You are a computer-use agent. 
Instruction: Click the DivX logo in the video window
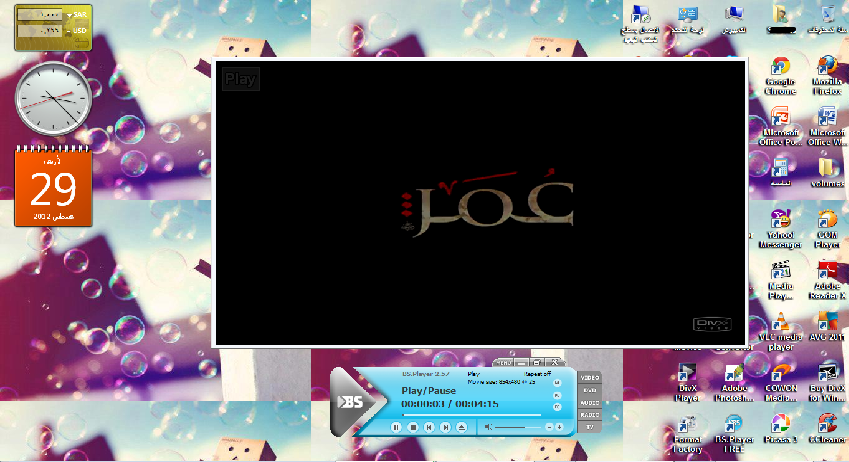click(712, 324)
